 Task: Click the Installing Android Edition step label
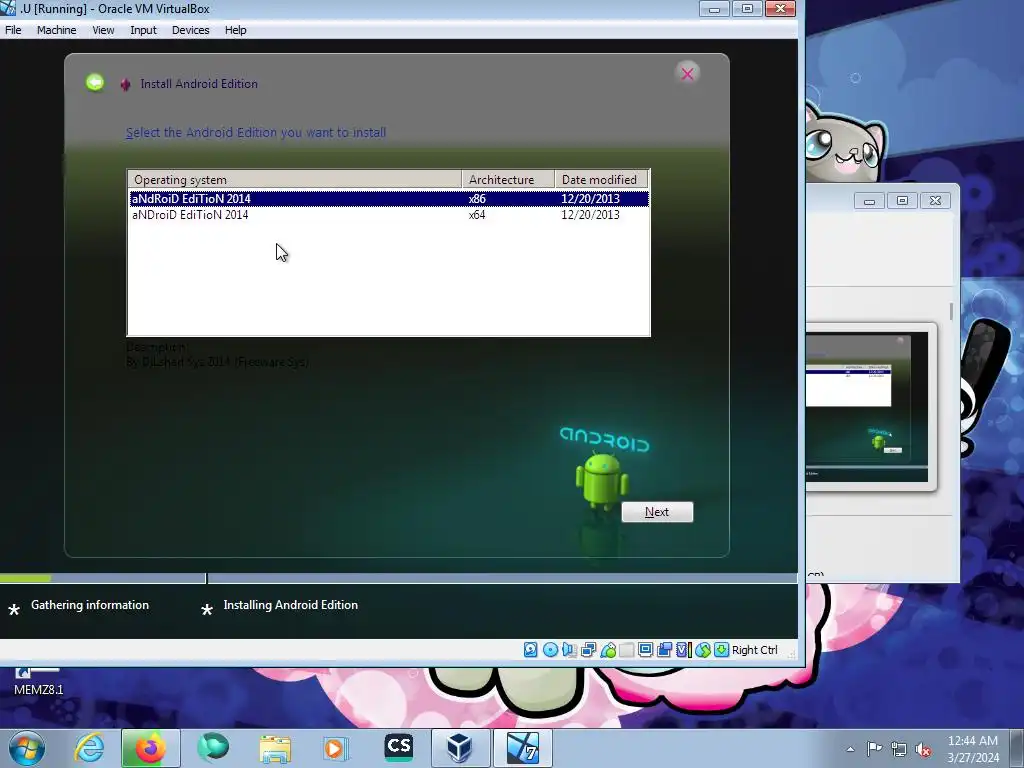[x=291, y=605]
